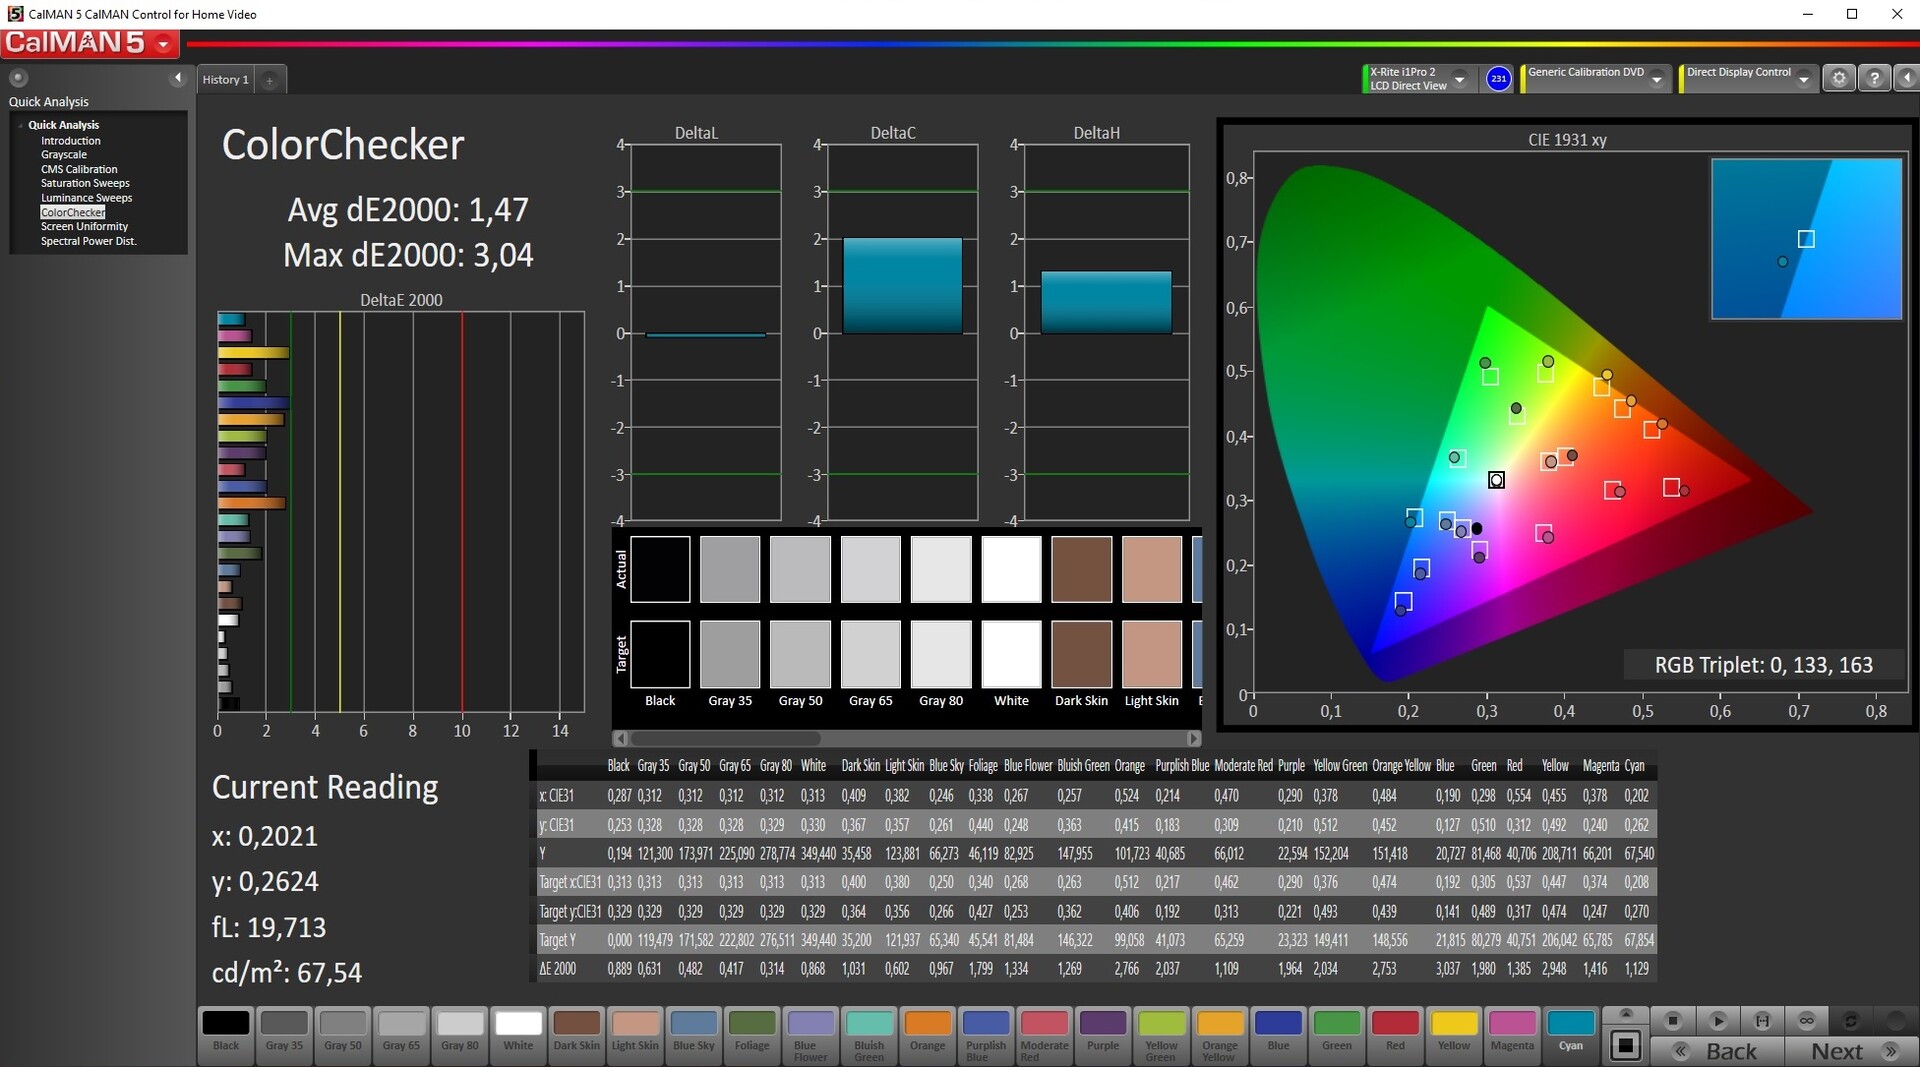Open the Direct Display Control dropdown
Screen dimensions: 1920x1067
click(x=1803, y=80)
